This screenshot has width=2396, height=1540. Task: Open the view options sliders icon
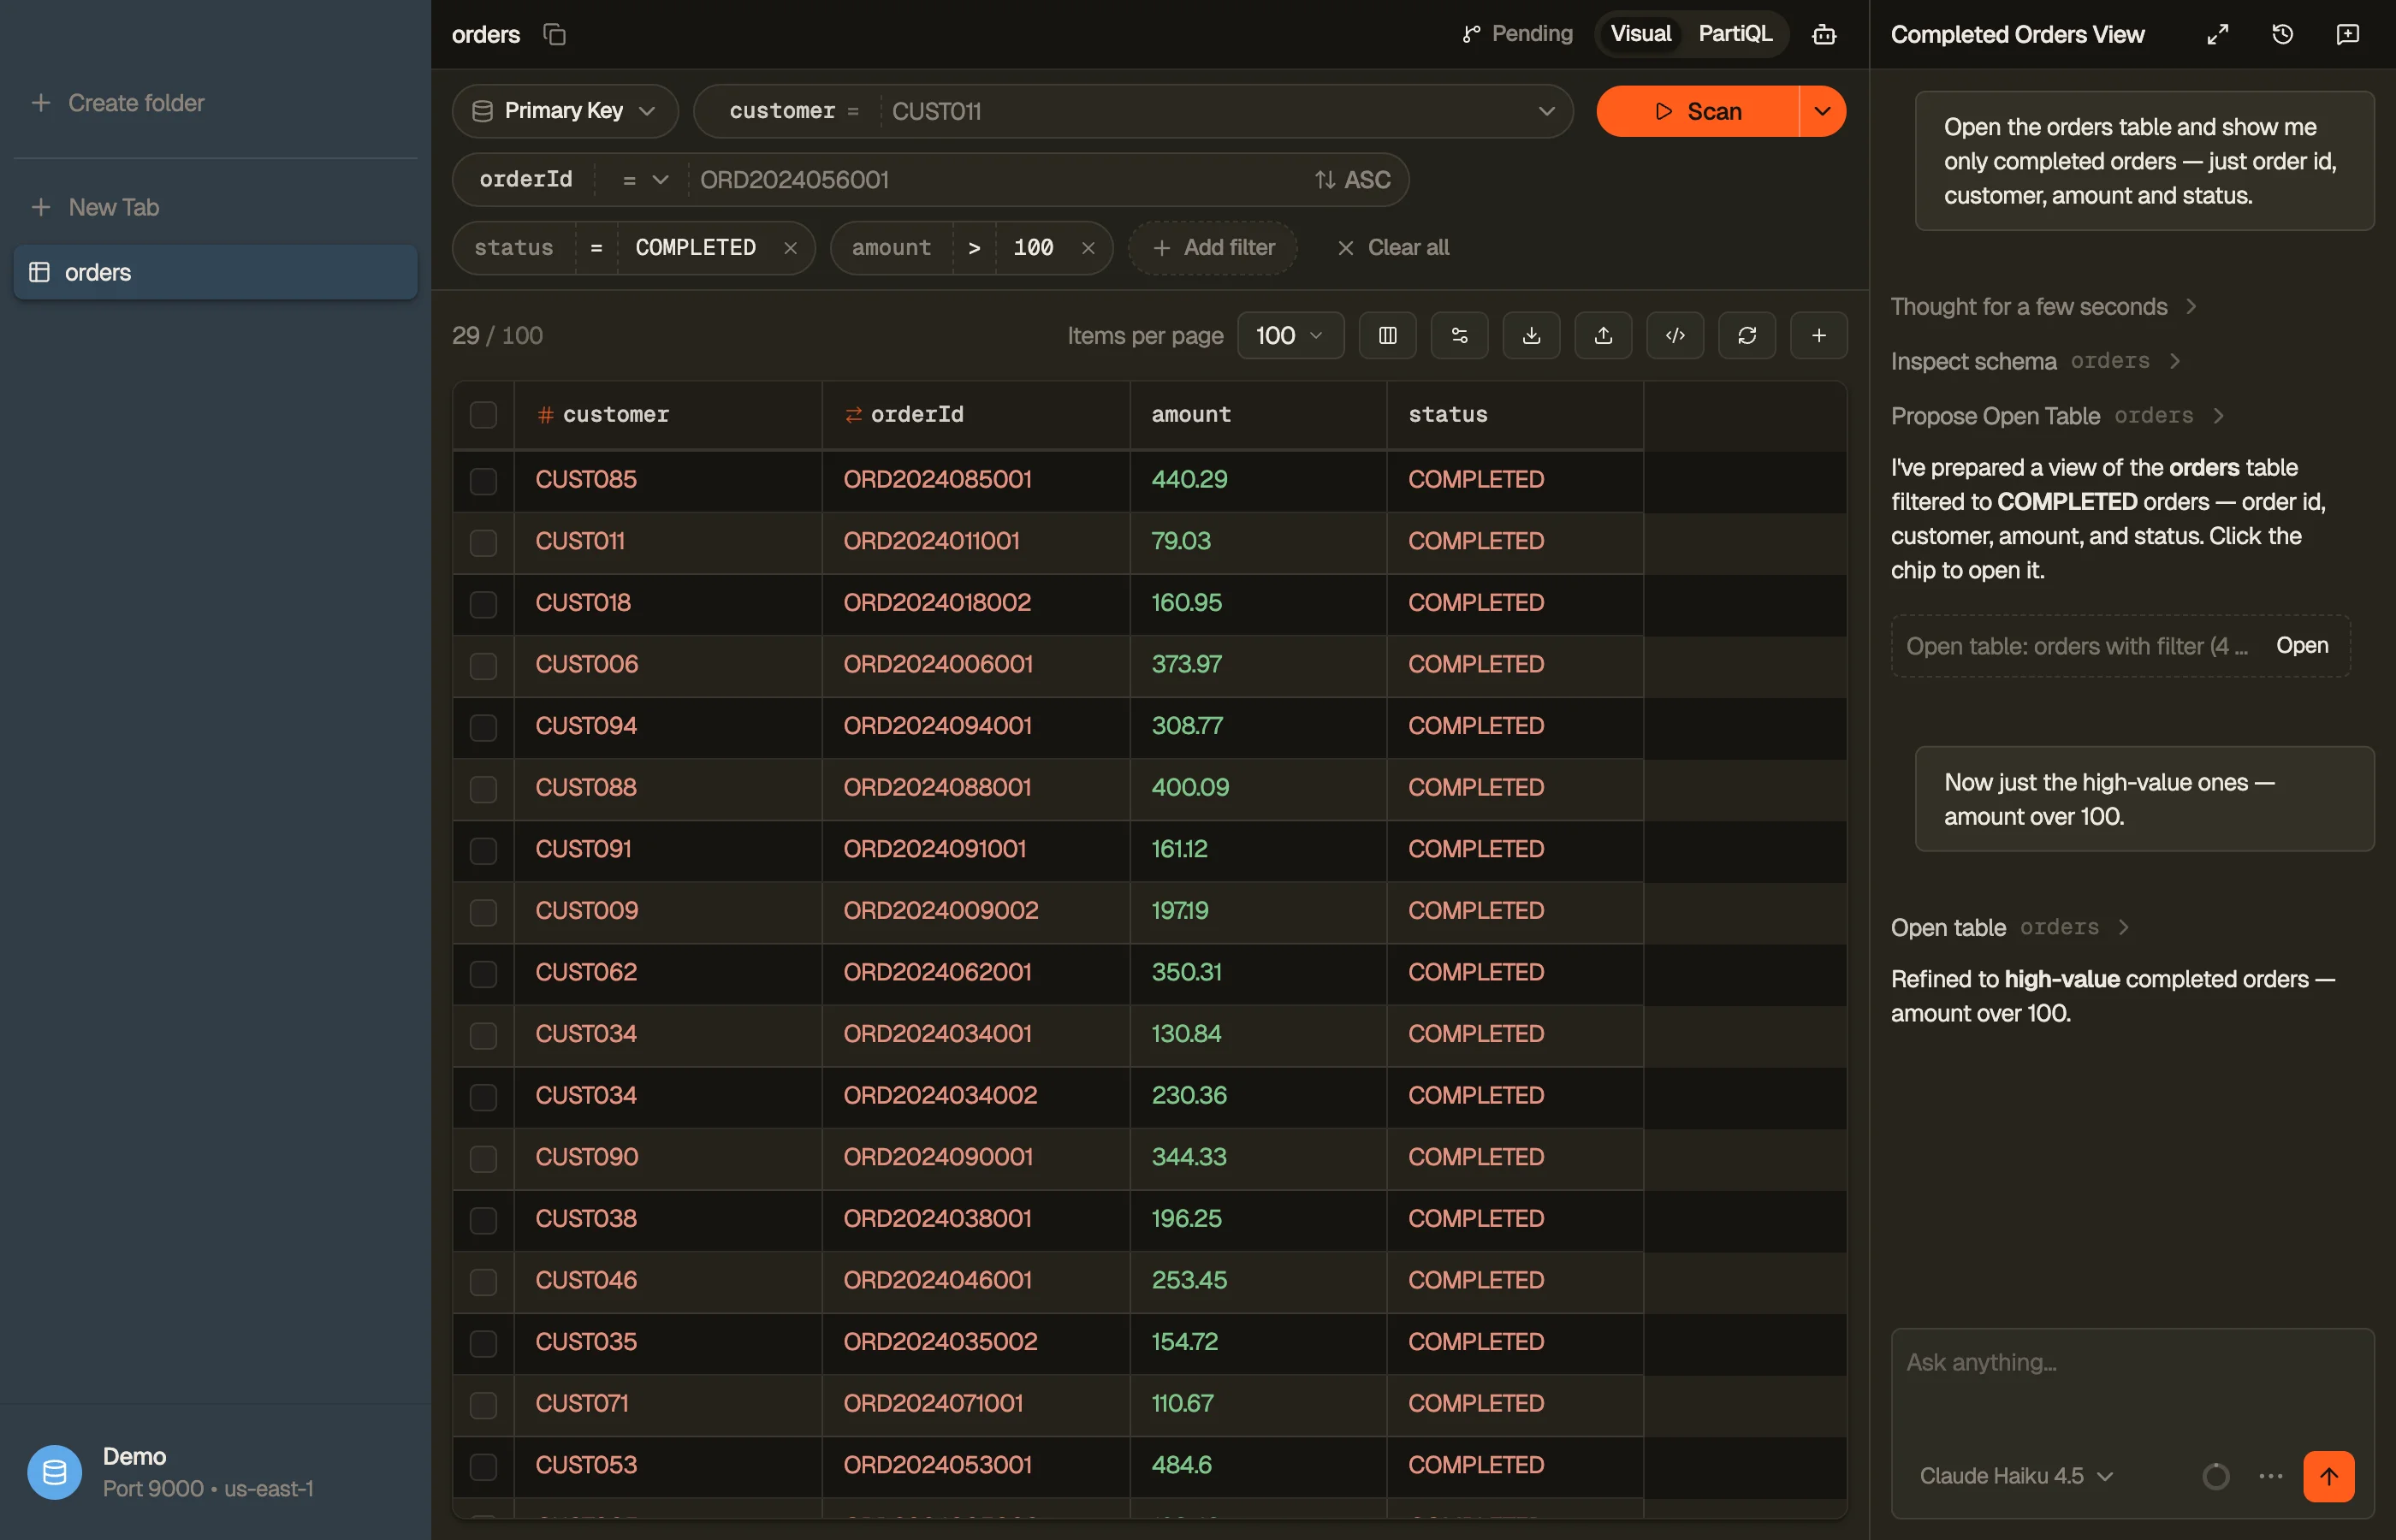pyautogui.click(x=1460, y=336)
